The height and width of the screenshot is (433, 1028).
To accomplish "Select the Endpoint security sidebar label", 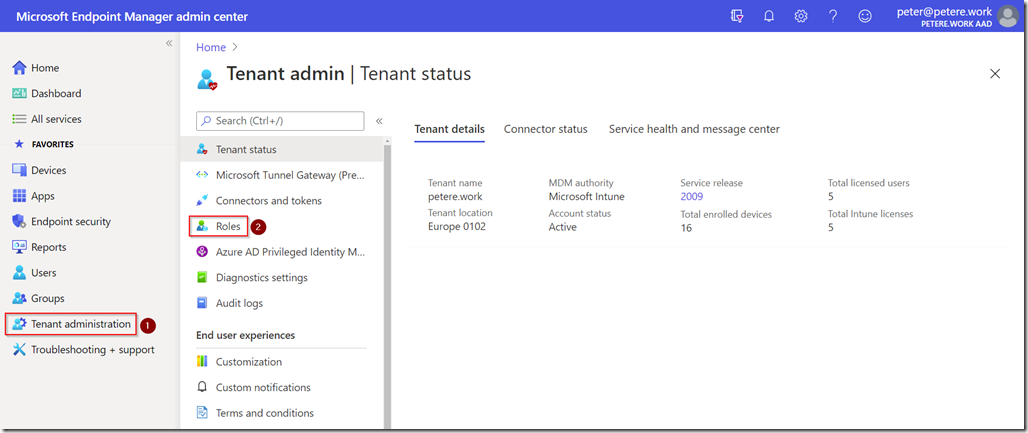I will 71,222.
